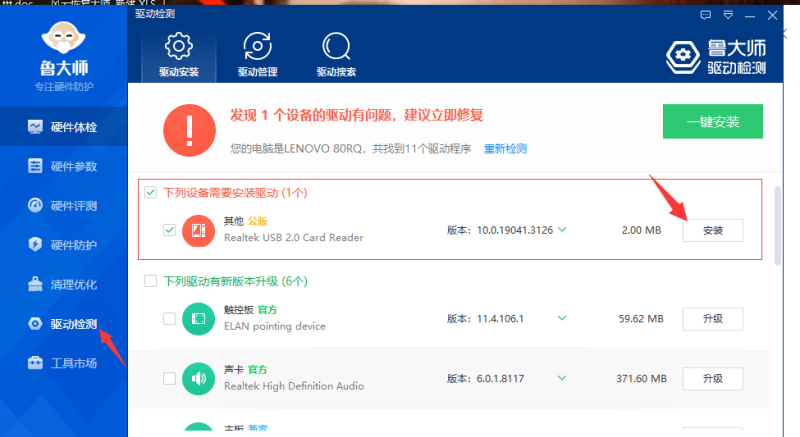Click the 2.00 MB size text

pyautogui.click(x=641, y=230)
